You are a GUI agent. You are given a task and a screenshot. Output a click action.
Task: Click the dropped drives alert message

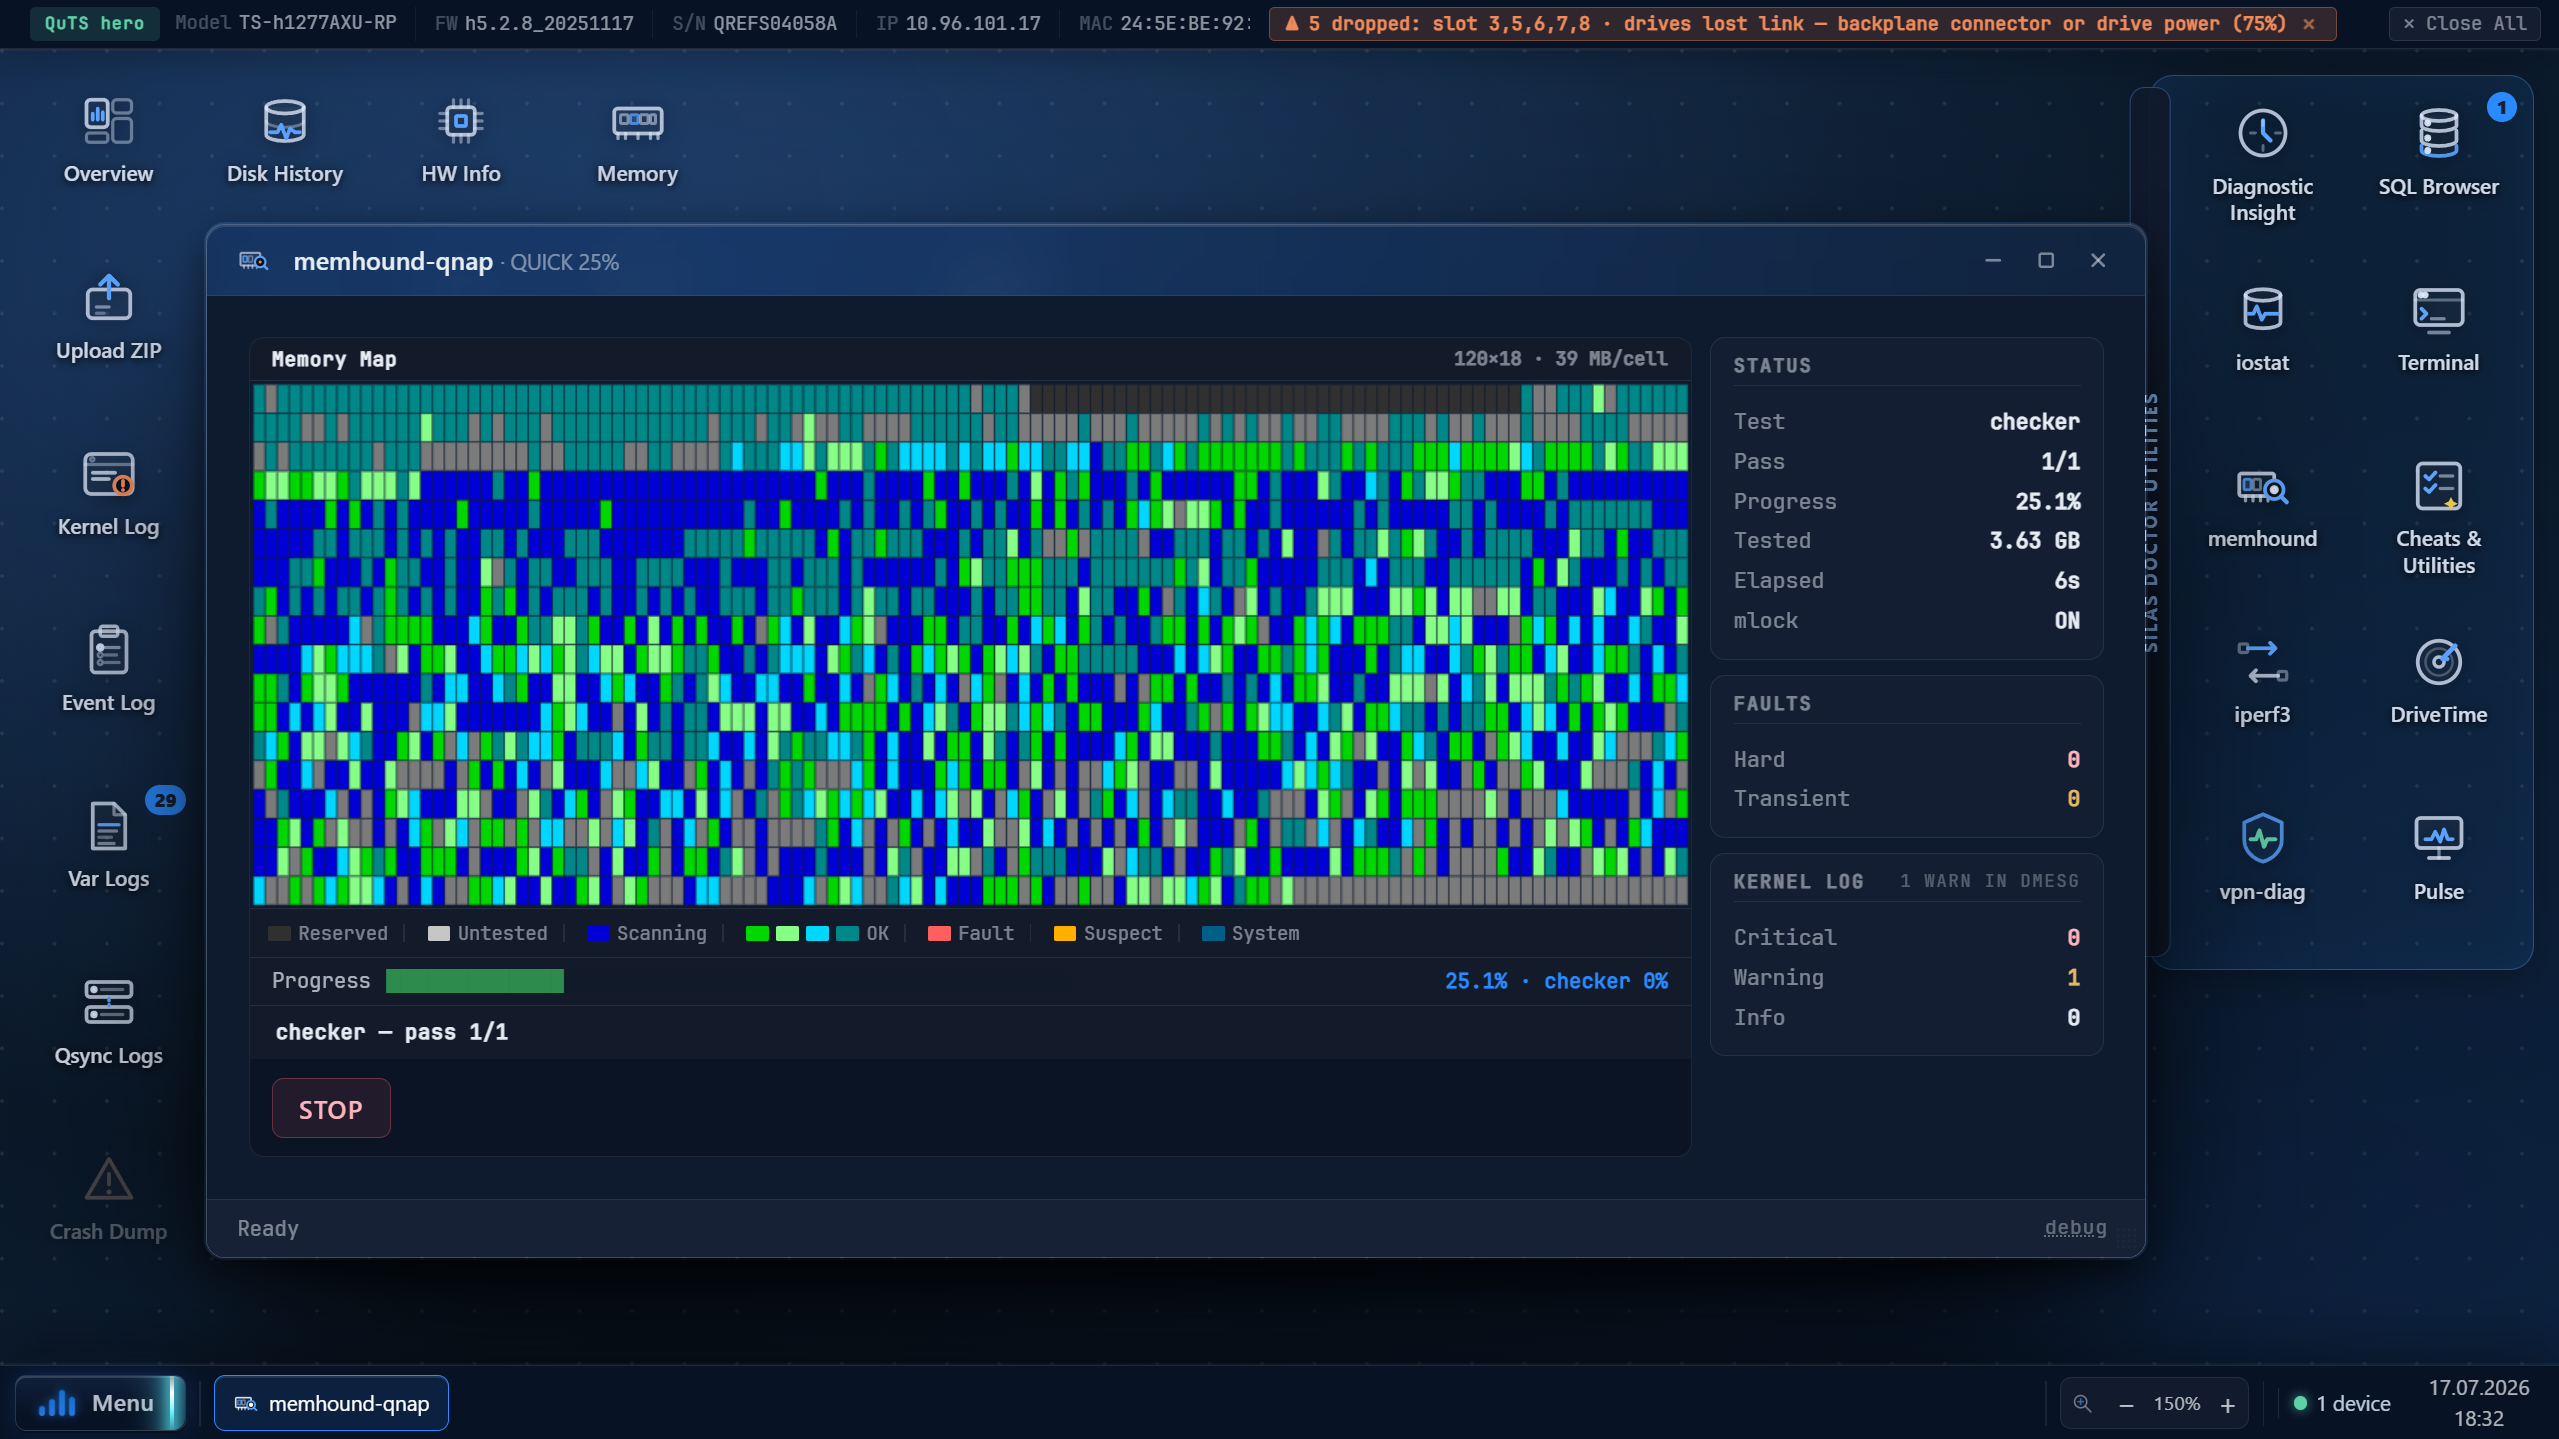point(1797,23)
